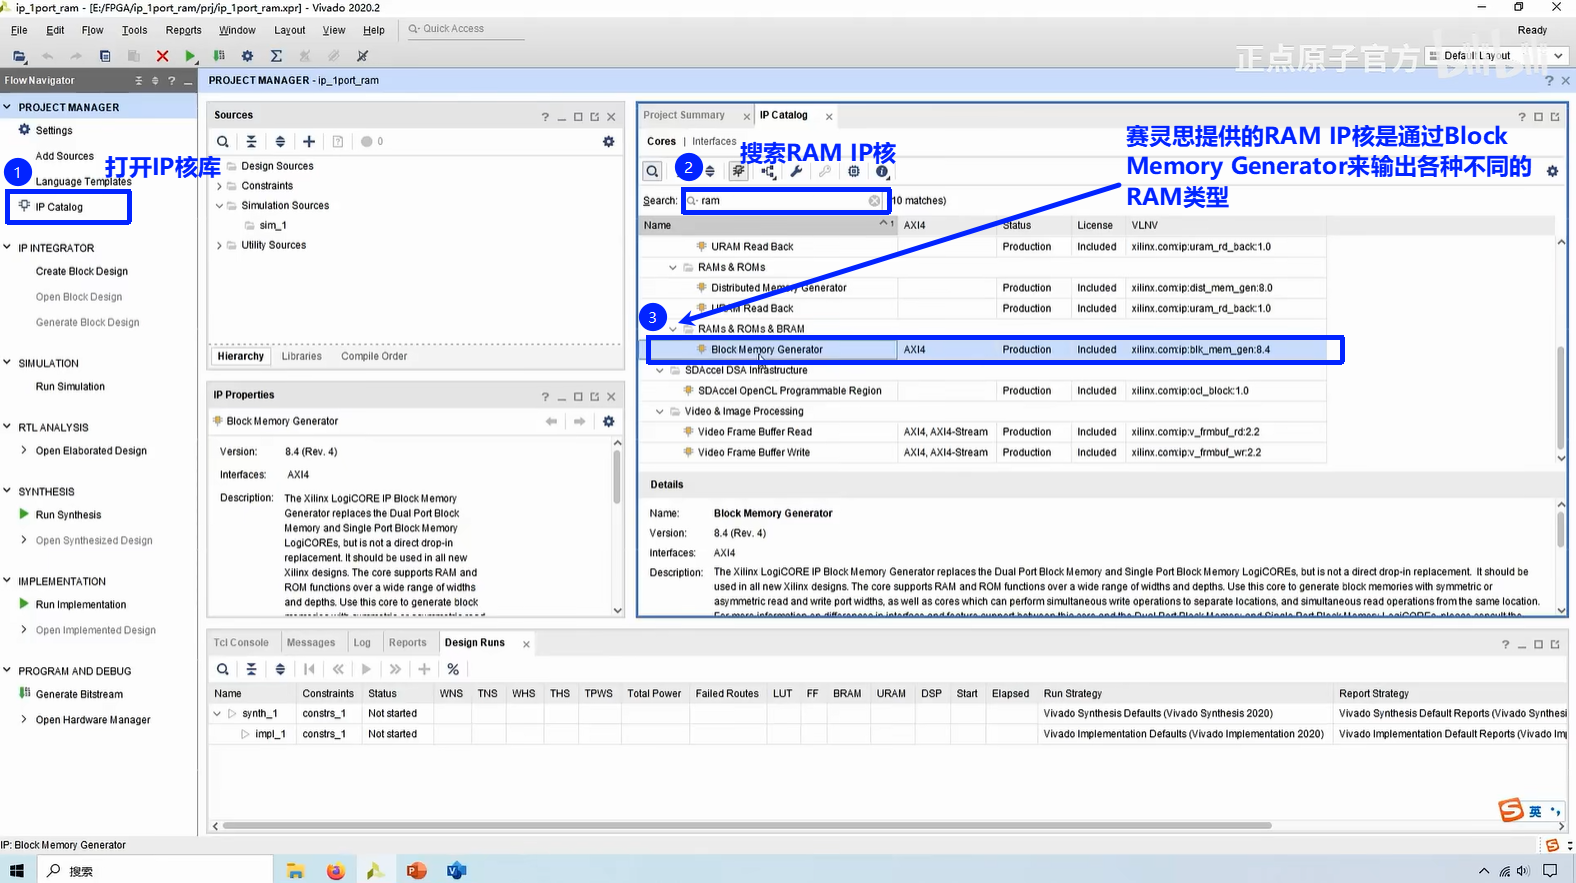
Task: Open the Flow menu
Action: 92,30
